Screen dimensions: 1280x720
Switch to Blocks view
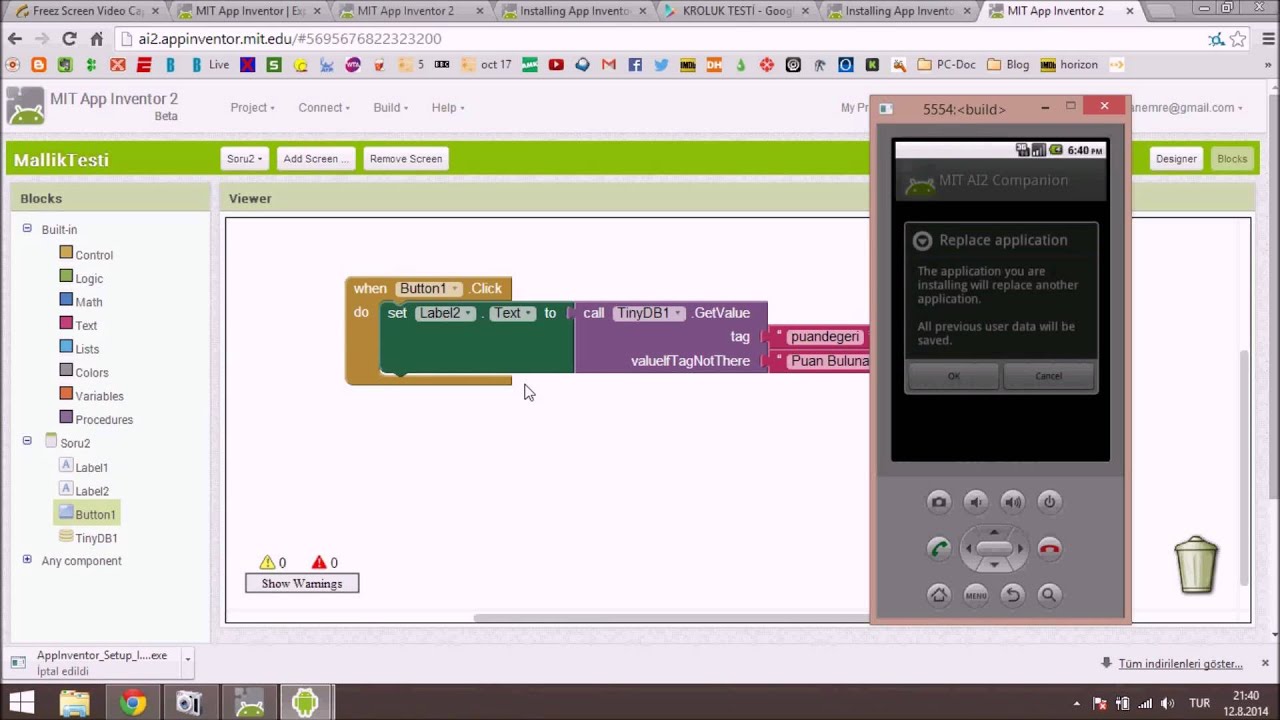point(1232,158)
